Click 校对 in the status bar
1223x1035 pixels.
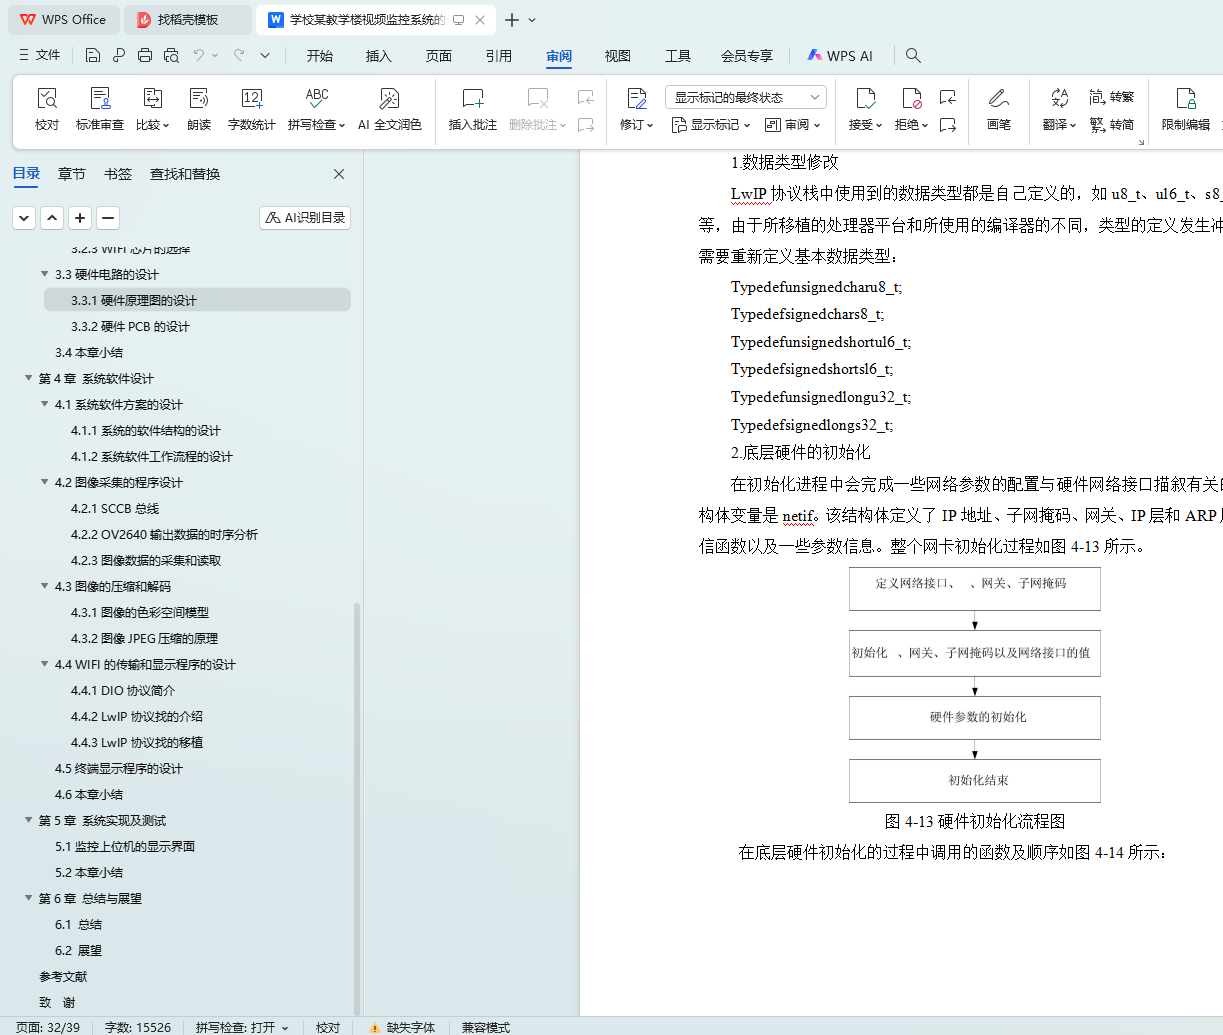click(x=328, y=1027)
